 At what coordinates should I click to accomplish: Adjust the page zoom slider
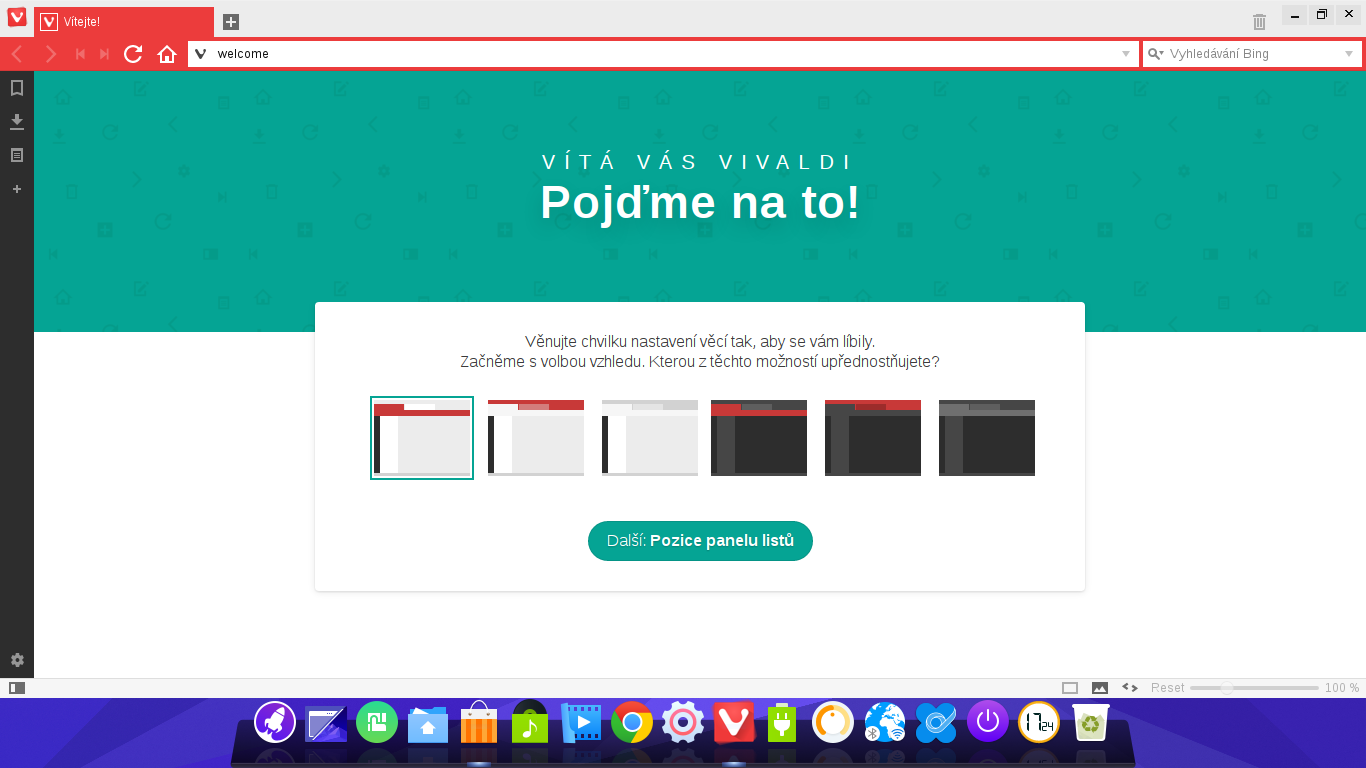pos(1254,688)
